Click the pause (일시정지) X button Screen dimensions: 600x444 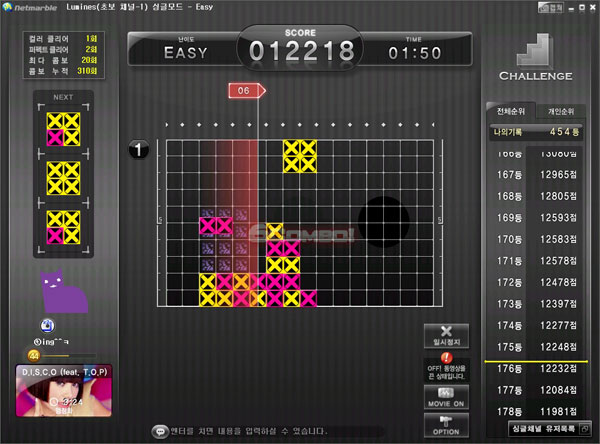pyautogui.click(x=447, y=335)
